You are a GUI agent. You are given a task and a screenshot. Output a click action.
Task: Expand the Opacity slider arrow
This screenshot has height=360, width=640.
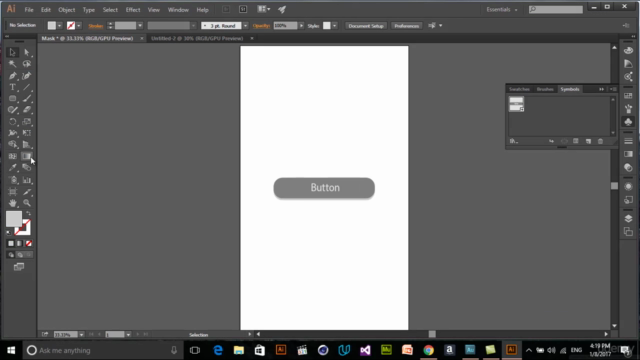pyautogui.click(x=301, y=26)
